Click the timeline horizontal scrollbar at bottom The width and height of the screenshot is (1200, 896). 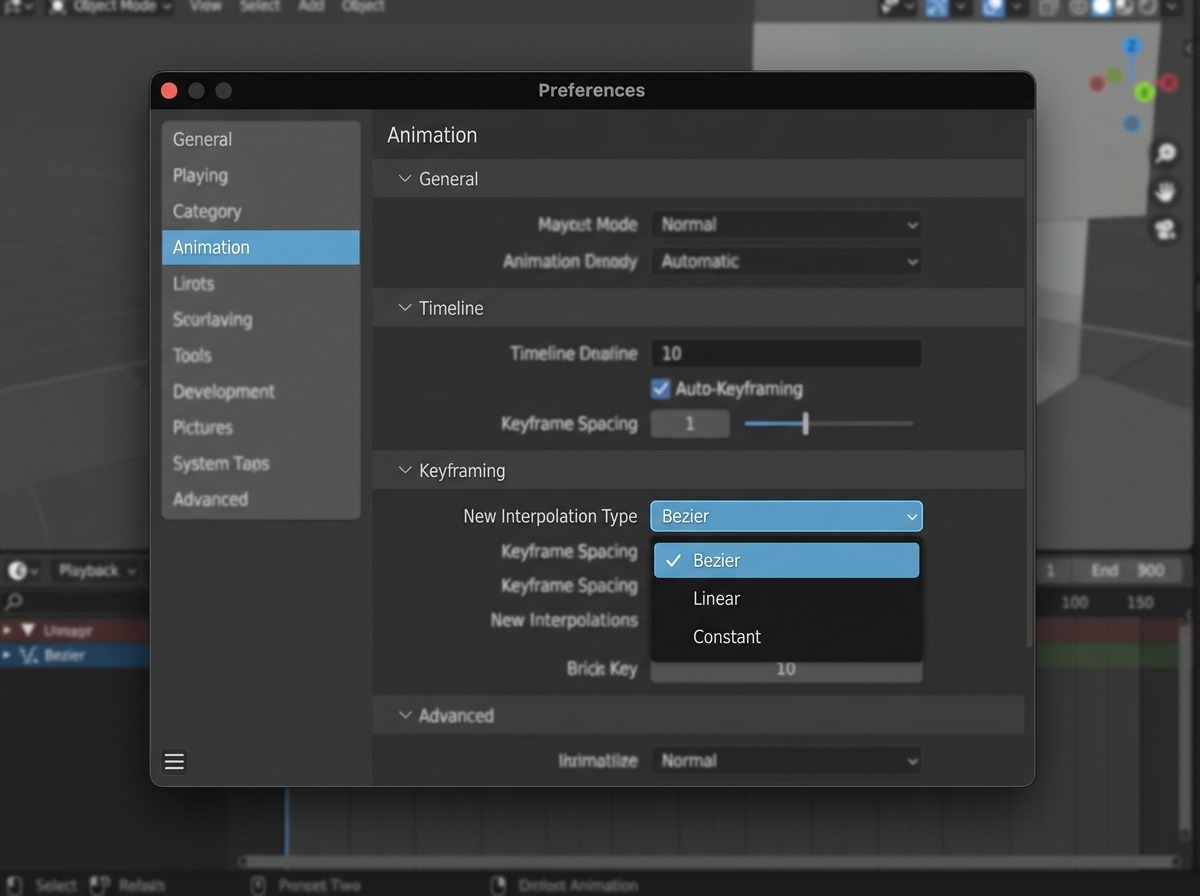pyautogui.click(x=710, y=861)
